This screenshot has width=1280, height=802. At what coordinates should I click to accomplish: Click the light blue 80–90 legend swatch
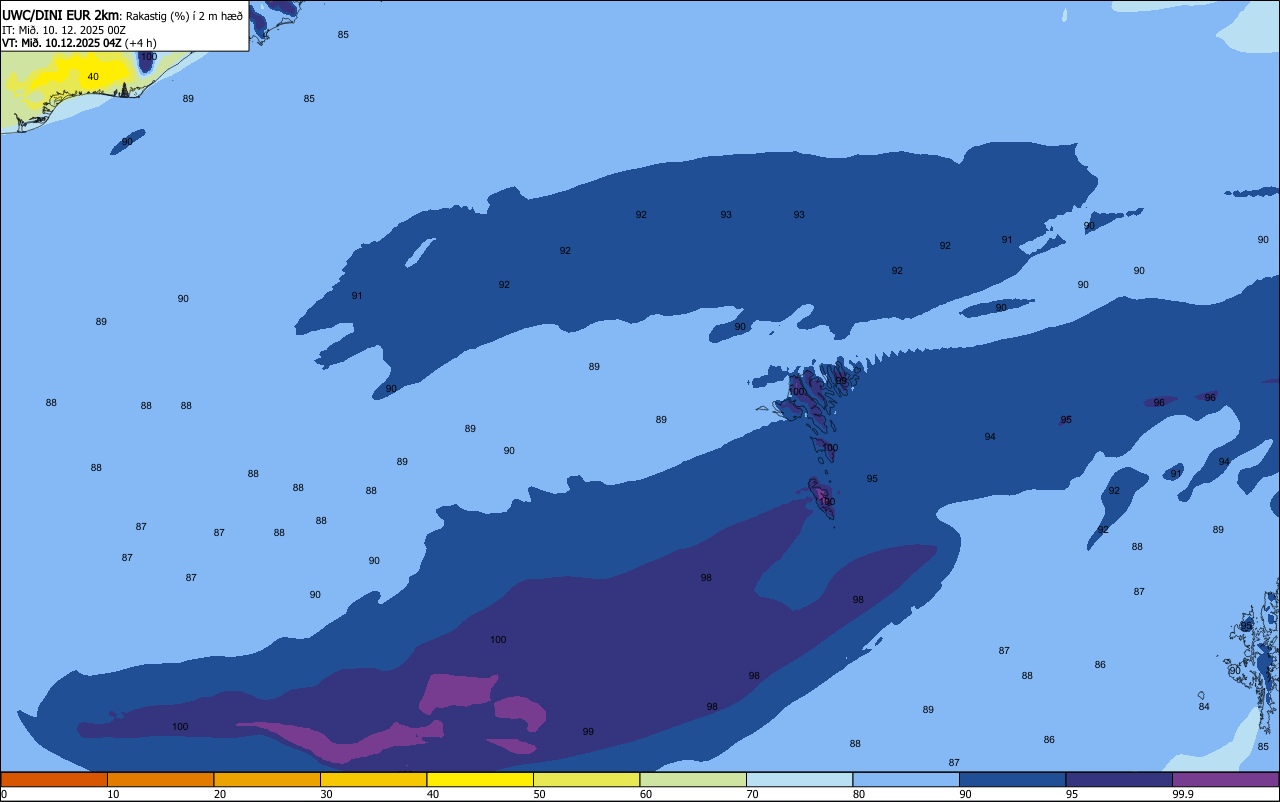tap(906, 779)
